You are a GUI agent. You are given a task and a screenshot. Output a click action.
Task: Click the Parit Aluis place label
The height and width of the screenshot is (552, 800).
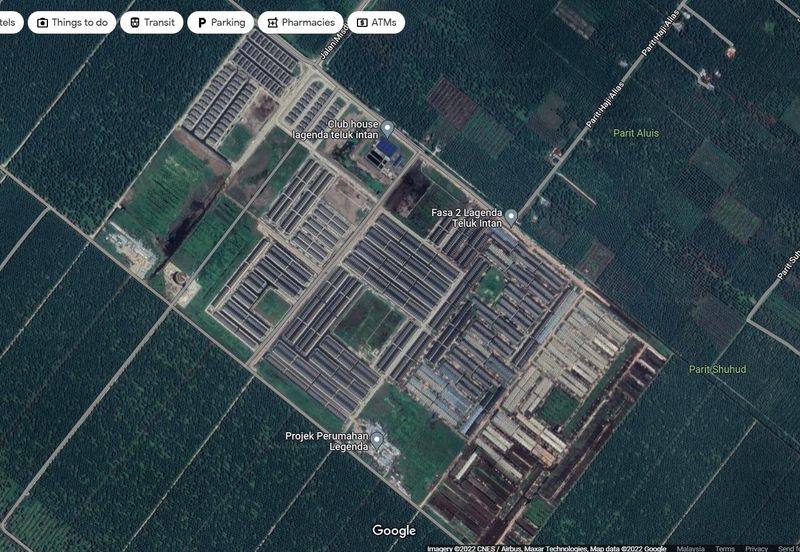pyautogui.click(x=636, y=133)
